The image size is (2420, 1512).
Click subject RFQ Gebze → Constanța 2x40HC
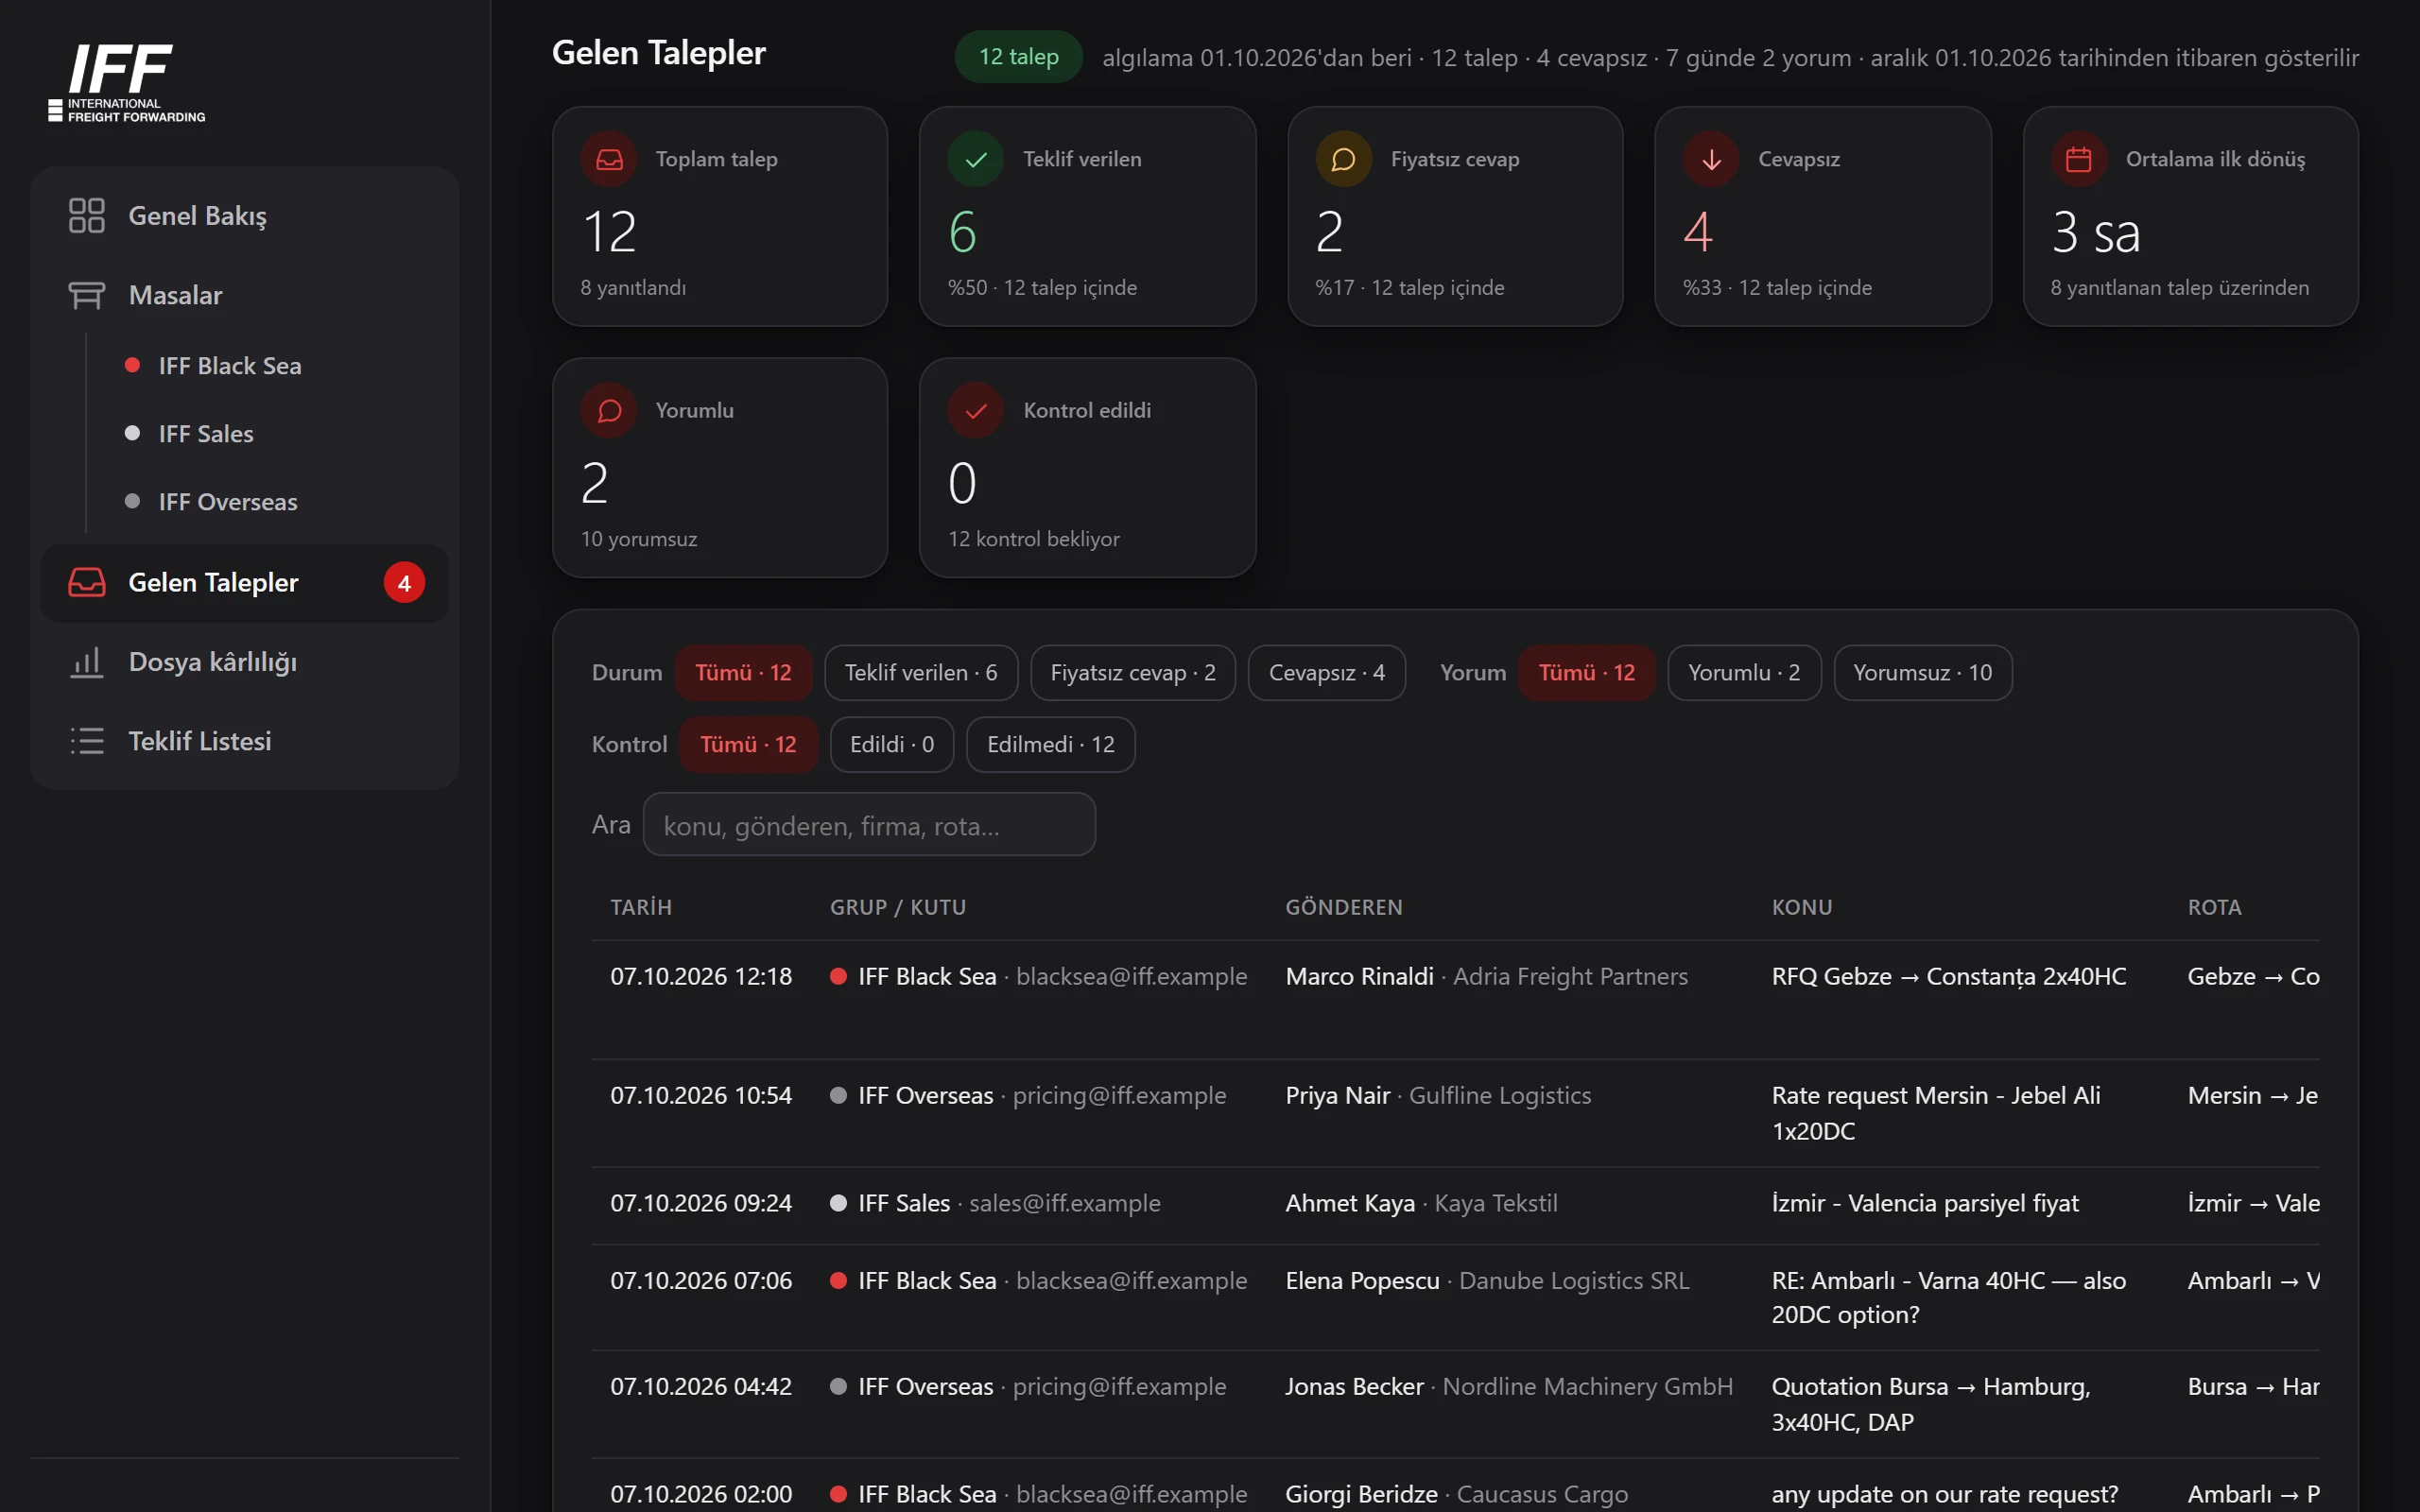1948,976
